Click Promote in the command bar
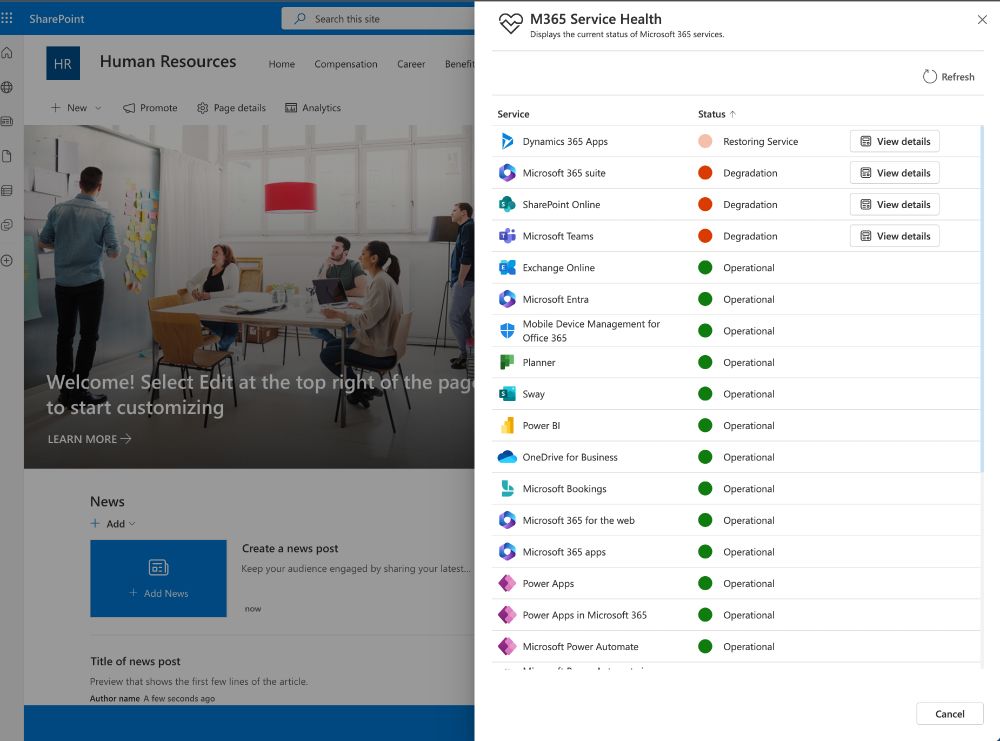Image resolution: width=1000 pixels, height=741 pixels. point(151,108)
